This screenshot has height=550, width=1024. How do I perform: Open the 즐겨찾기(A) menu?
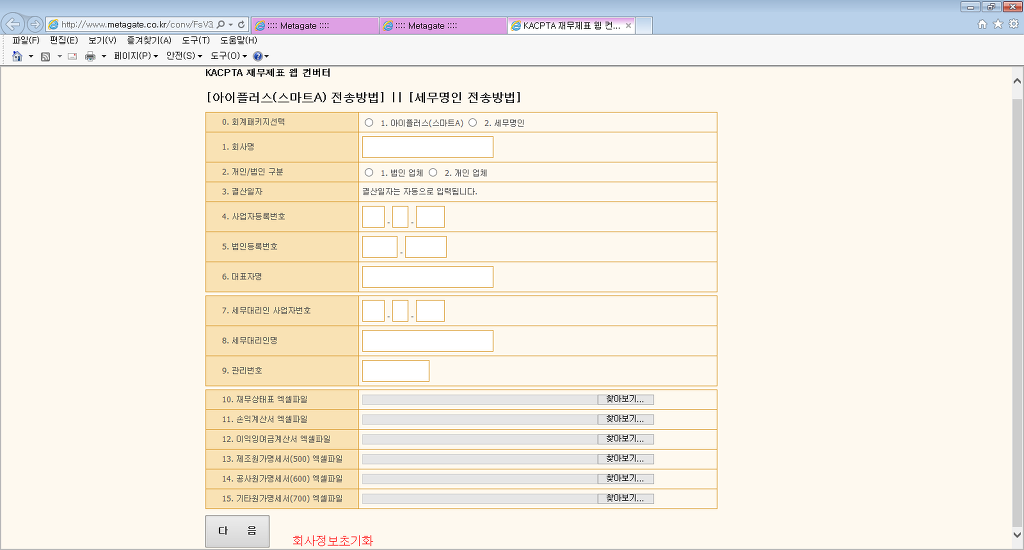[x=149, y=40]
